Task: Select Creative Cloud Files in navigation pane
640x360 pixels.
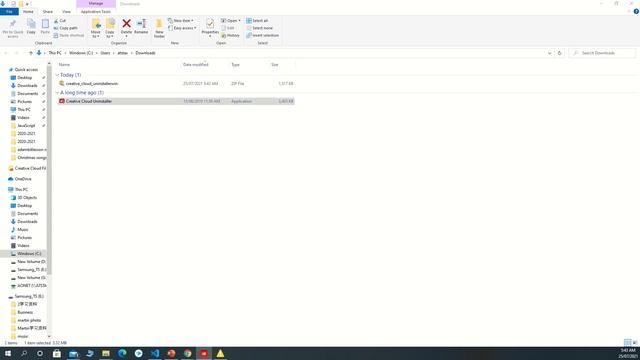Action: tap(27, 168)
